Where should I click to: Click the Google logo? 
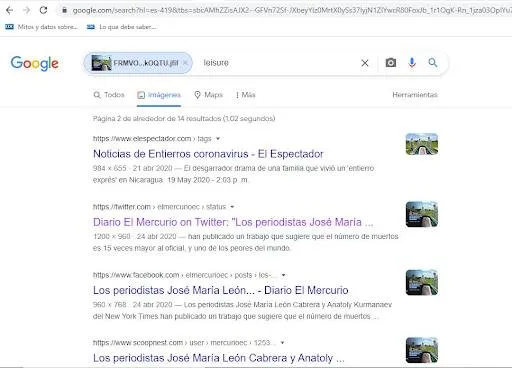pyautogui.click(x=35, y=63)
